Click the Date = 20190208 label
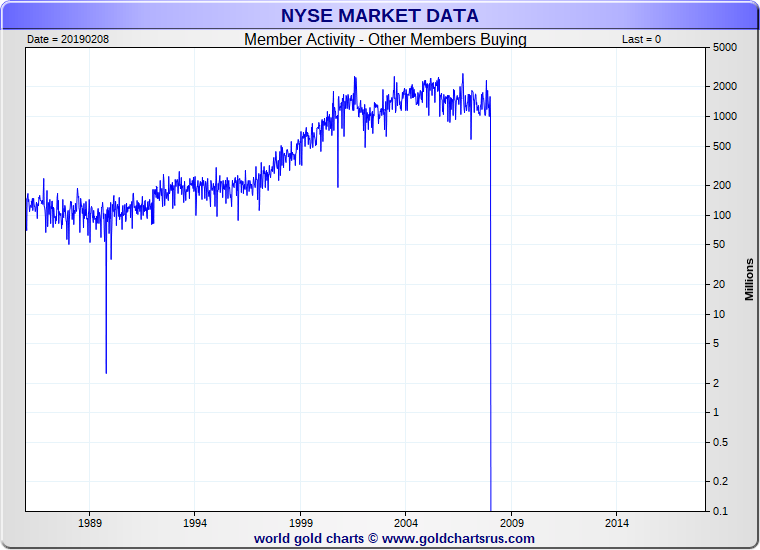 68,39
